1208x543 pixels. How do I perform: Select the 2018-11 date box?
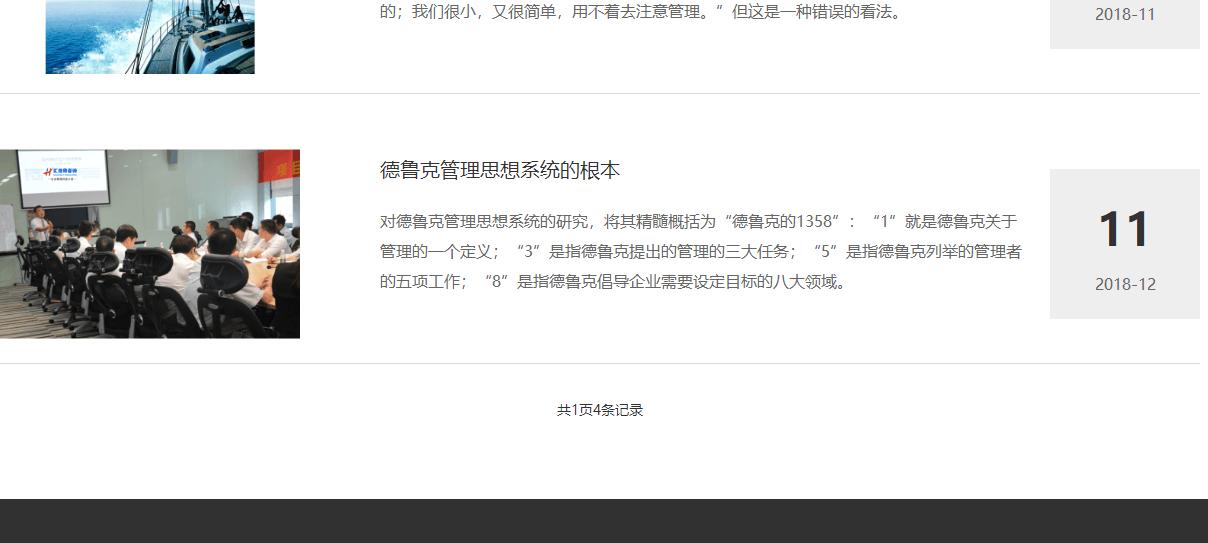pyautogui.click(x=1125, y=24)
